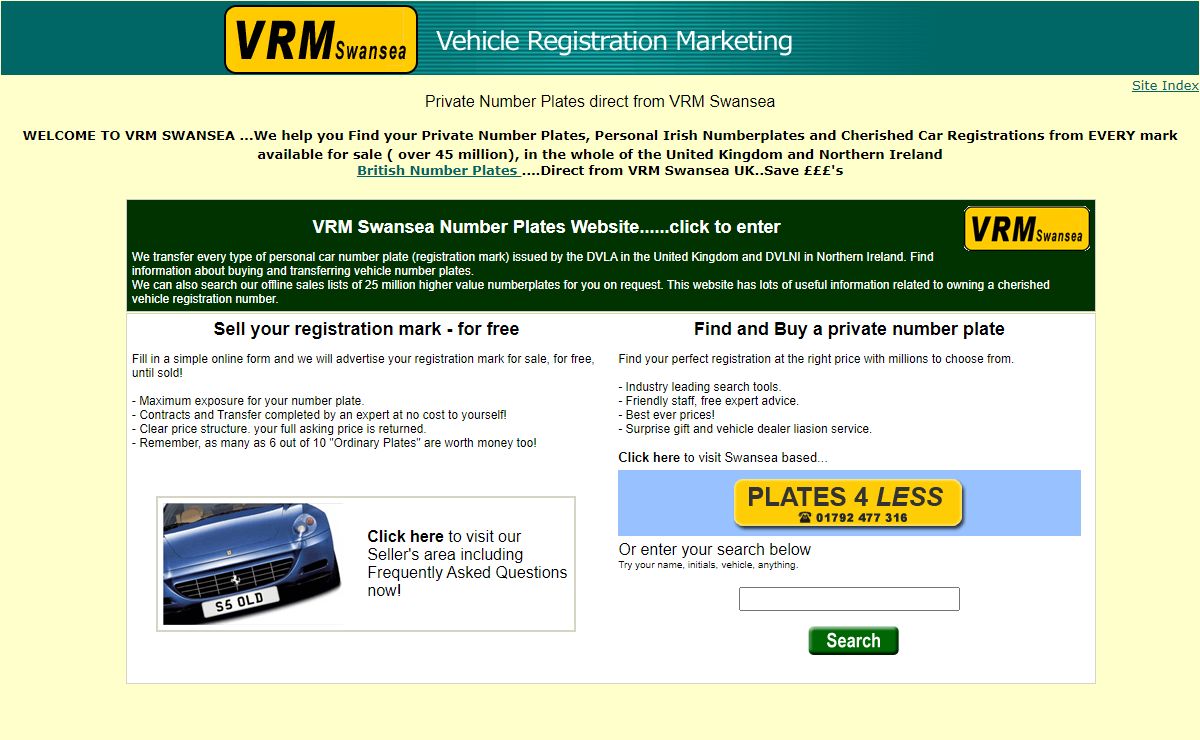Click the 'Industry leading search tools' bullet
Viewport: 1200px width, 740px height.
[x=700, y=387]
